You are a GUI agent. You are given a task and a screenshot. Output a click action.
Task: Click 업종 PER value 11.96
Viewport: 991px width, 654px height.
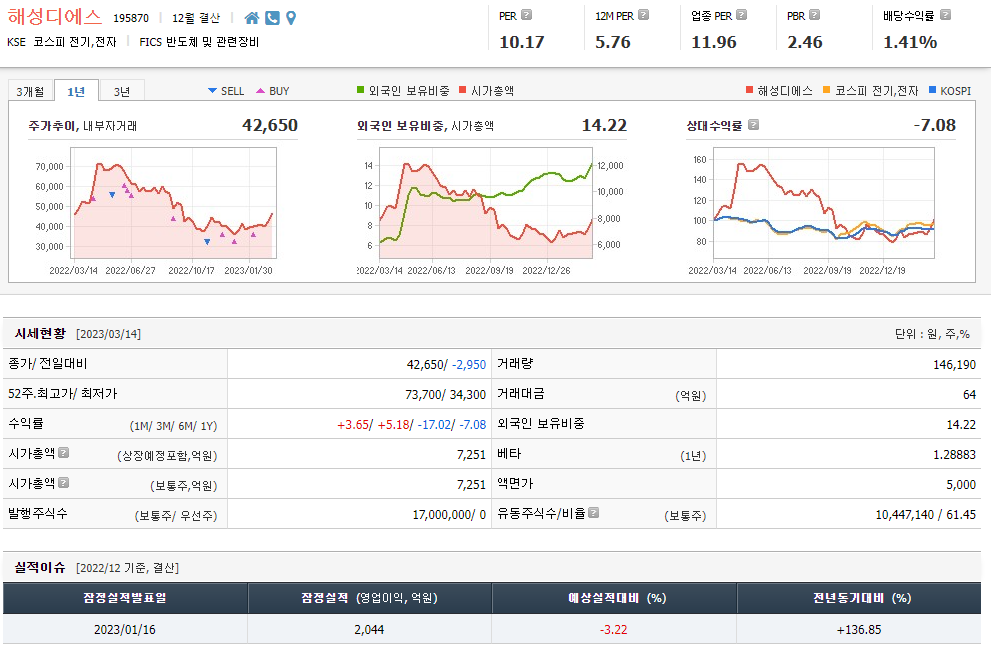[714, 42]
